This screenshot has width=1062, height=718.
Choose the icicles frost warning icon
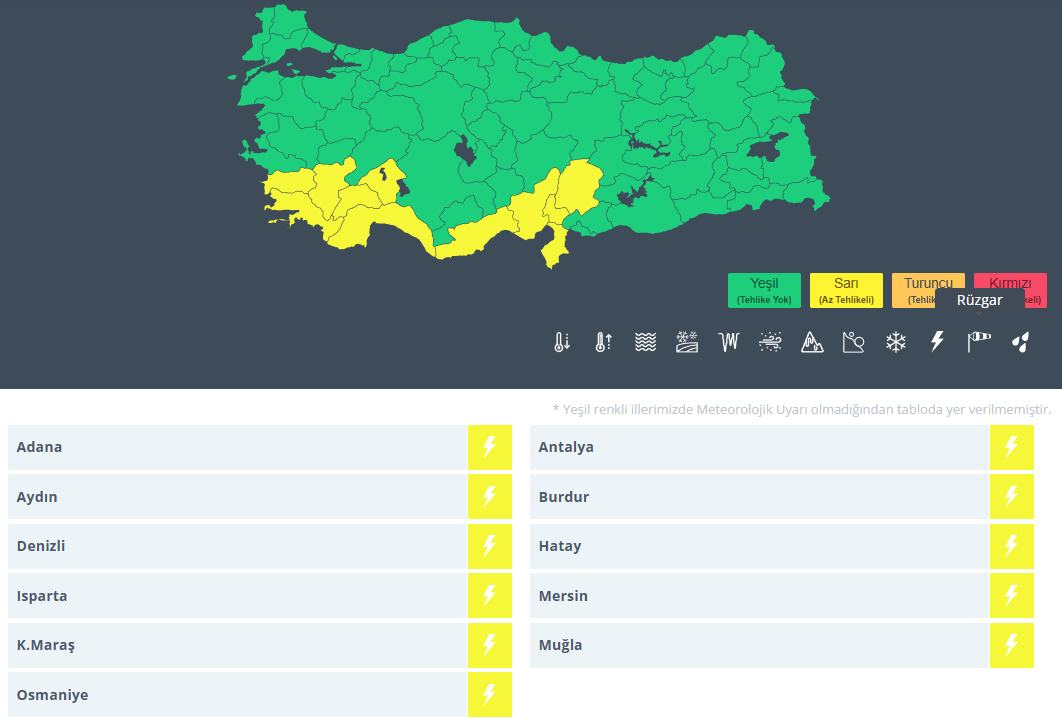tap(728, 342)
